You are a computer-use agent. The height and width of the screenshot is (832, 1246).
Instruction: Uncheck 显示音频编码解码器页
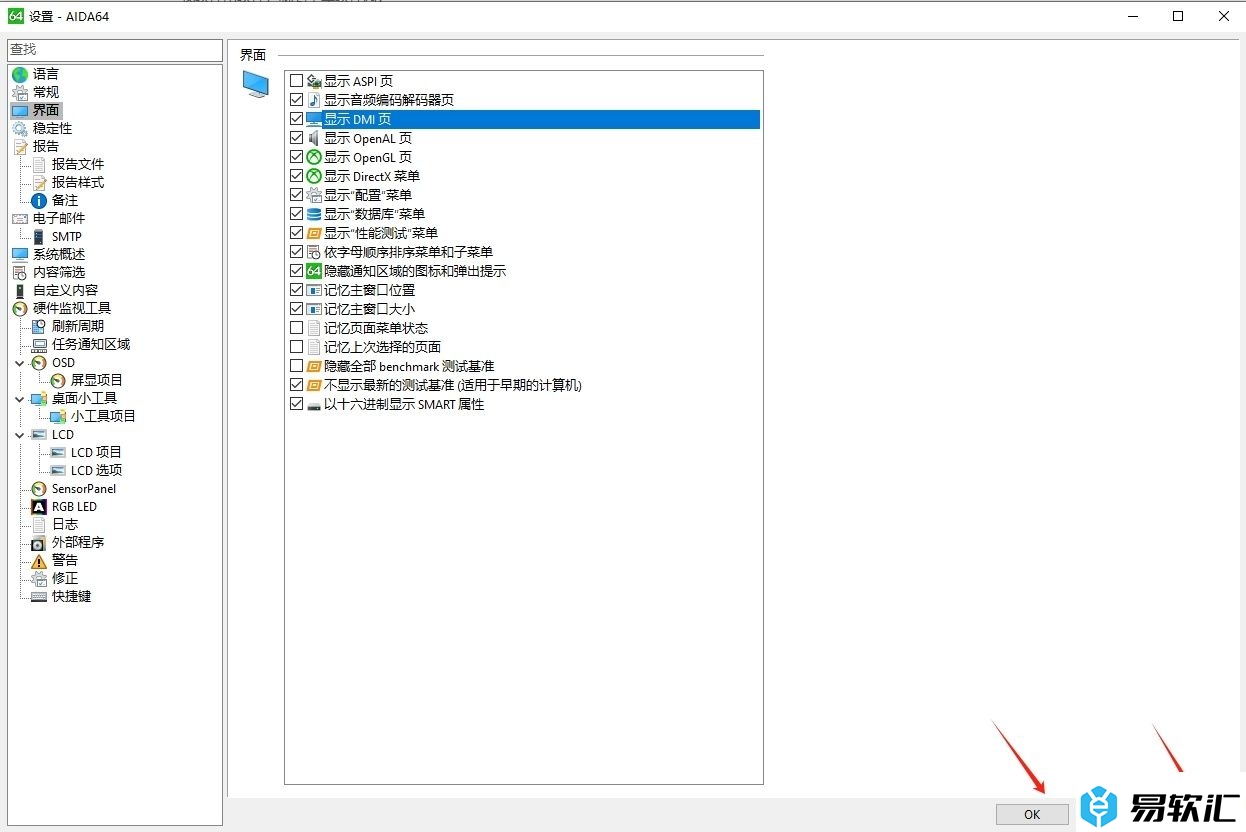click(296, 100)
